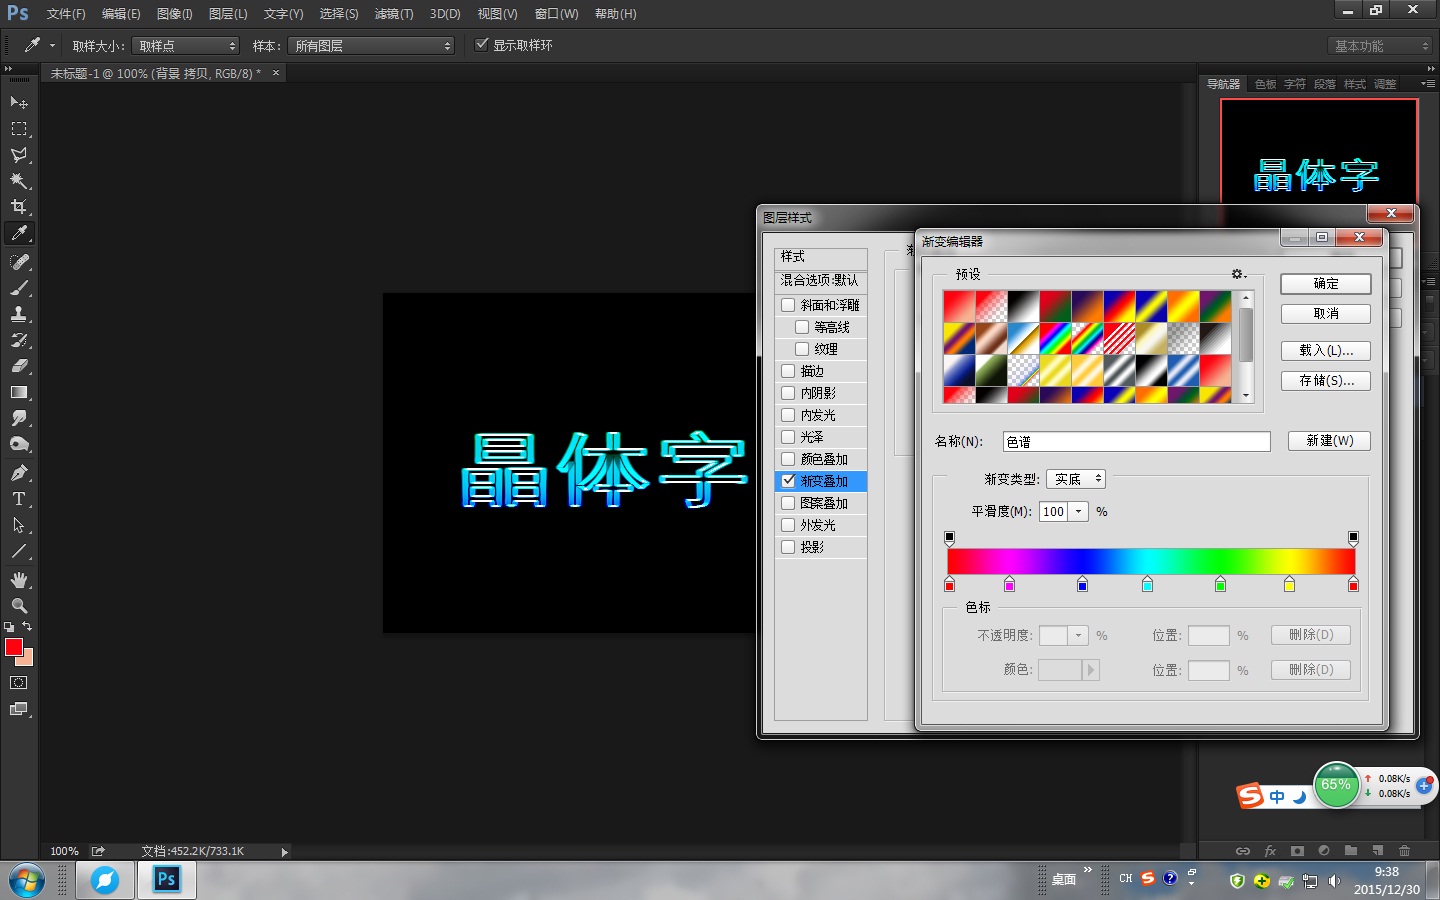The height and width of the screenshot is (900, 1440).
Task: Uncheck the 渐变叠加 gradient overlay checkbox
Action: point(788,481)
